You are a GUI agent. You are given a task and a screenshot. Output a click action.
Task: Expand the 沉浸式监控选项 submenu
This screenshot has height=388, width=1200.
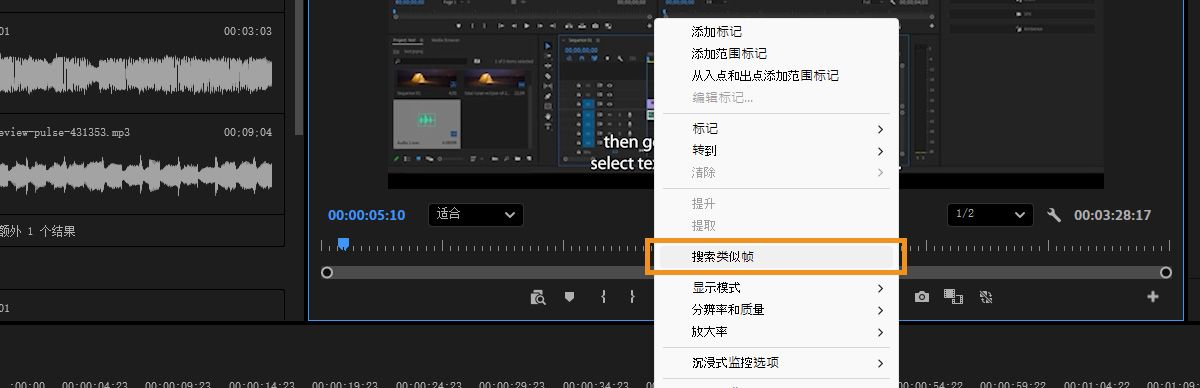[777, 363]
